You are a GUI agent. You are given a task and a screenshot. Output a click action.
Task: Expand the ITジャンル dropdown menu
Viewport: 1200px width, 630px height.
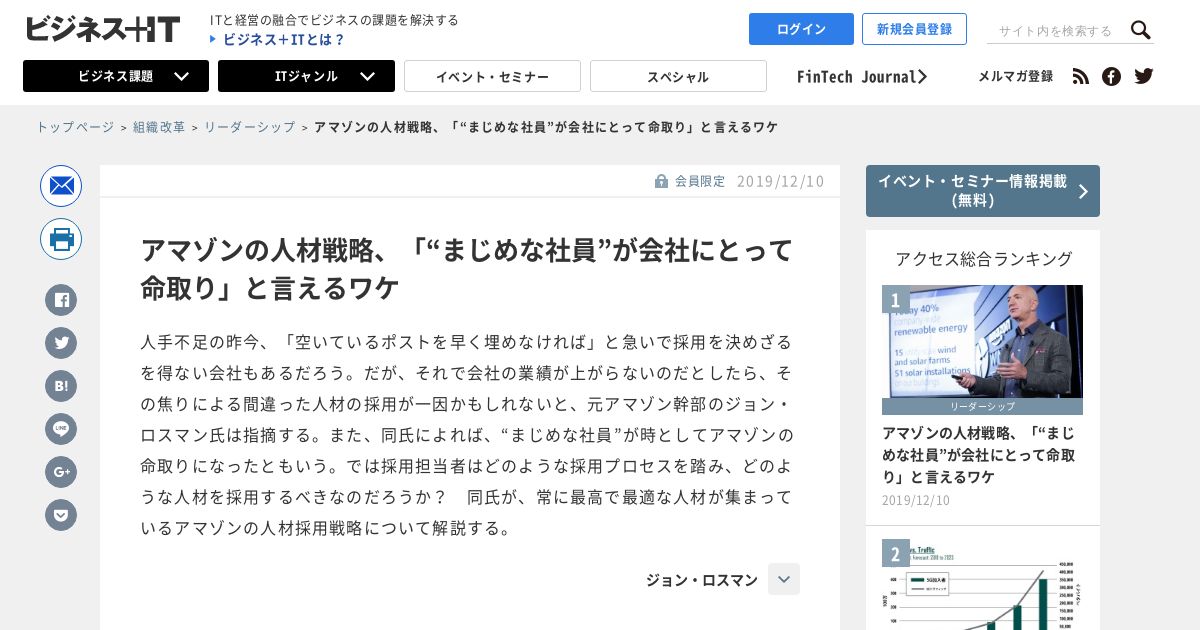(306, 76)
